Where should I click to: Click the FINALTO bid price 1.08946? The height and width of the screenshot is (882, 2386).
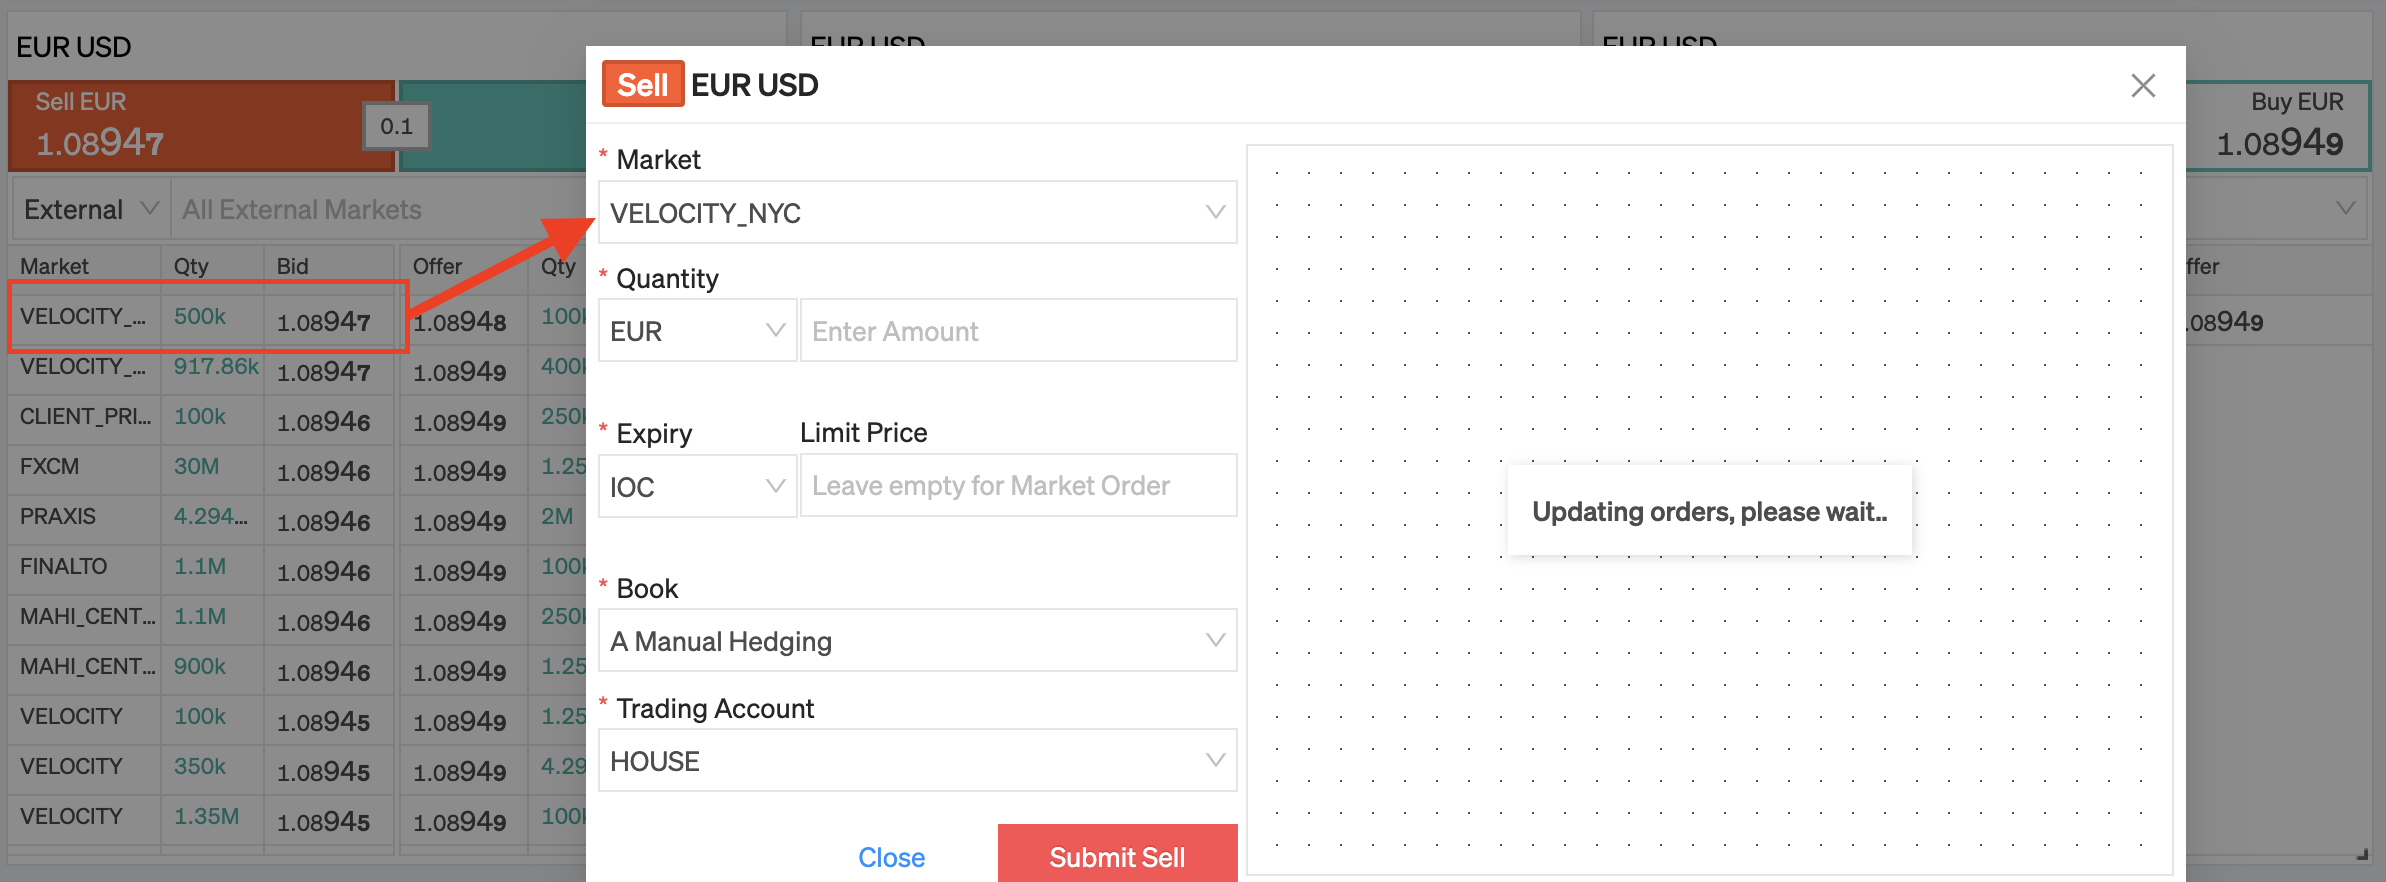pos(323,571)
